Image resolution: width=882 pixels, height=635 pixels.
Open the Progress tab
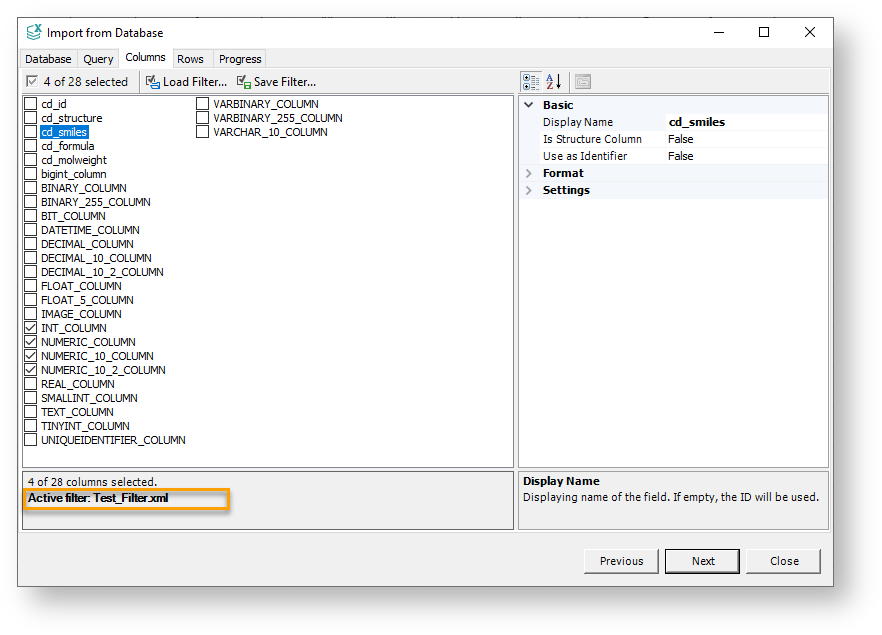coord(239,58)
